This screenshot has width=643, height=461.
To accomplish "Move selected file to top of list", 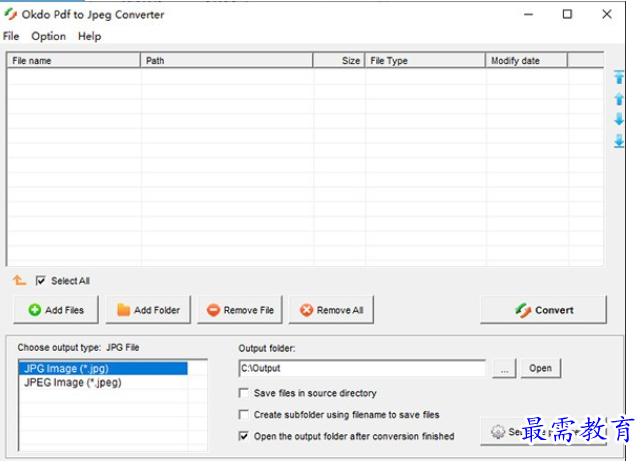I will coord(619,77).
